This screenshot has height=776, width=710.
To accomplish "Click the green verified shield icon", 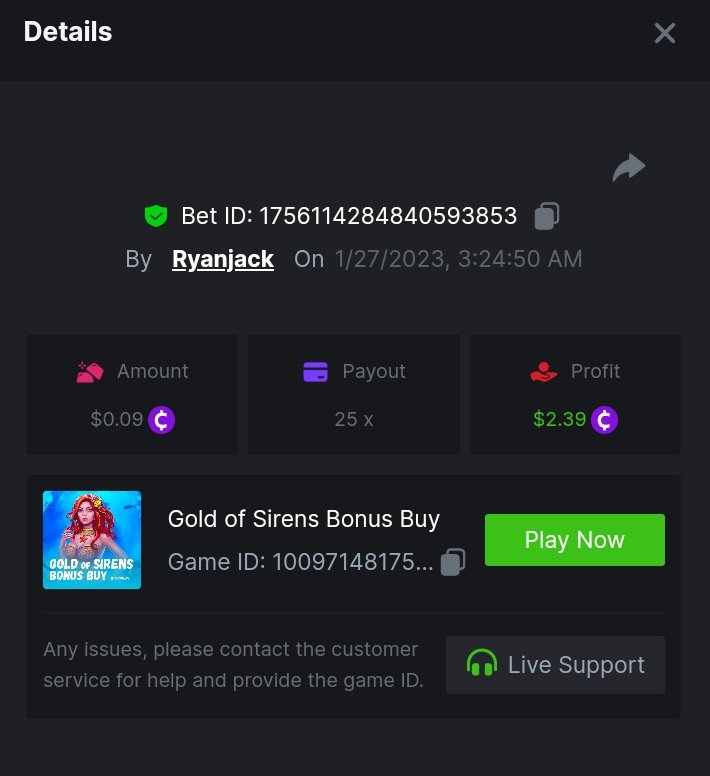I will pos(155,215).
